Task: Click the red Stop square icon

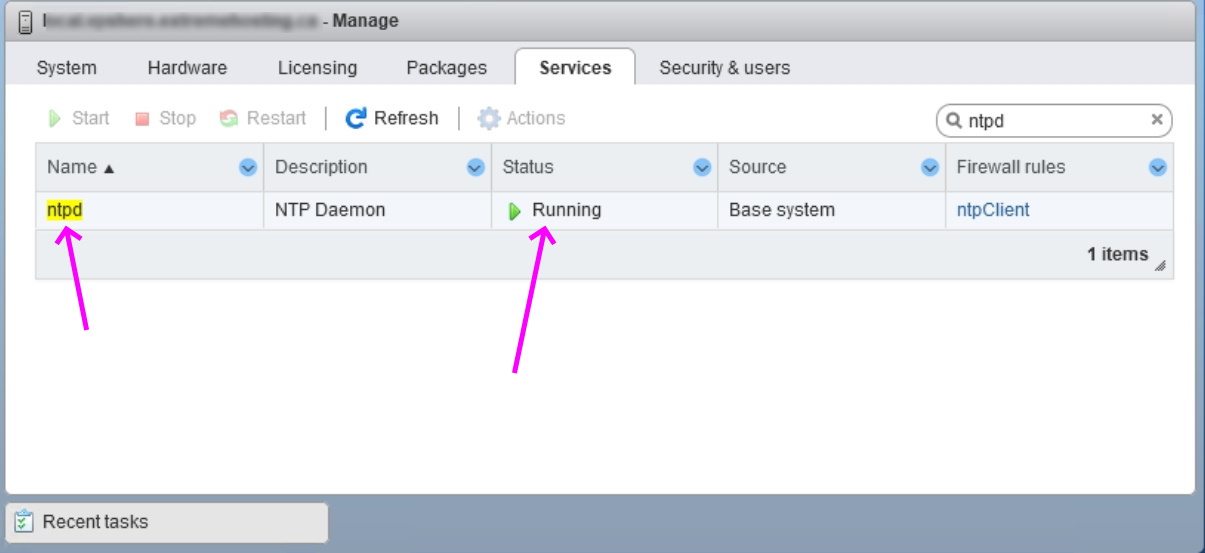Action: (142, 119)
